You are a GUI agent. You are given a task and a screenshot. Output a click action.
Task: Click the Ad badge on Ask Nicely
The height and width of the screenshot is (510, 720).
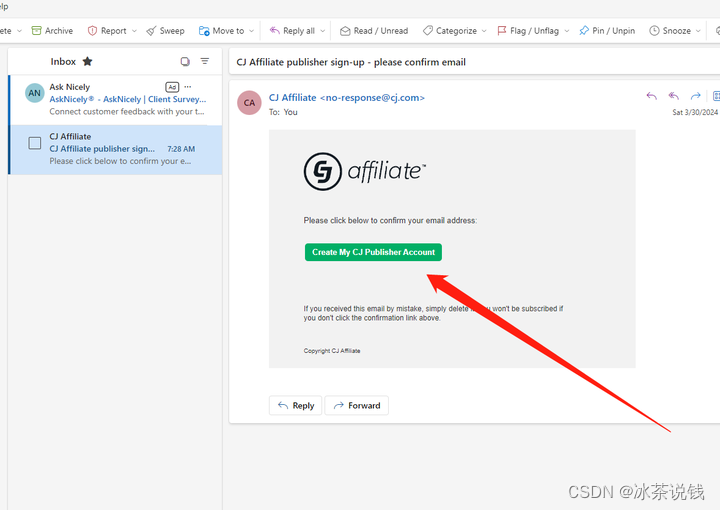[172, 87]
